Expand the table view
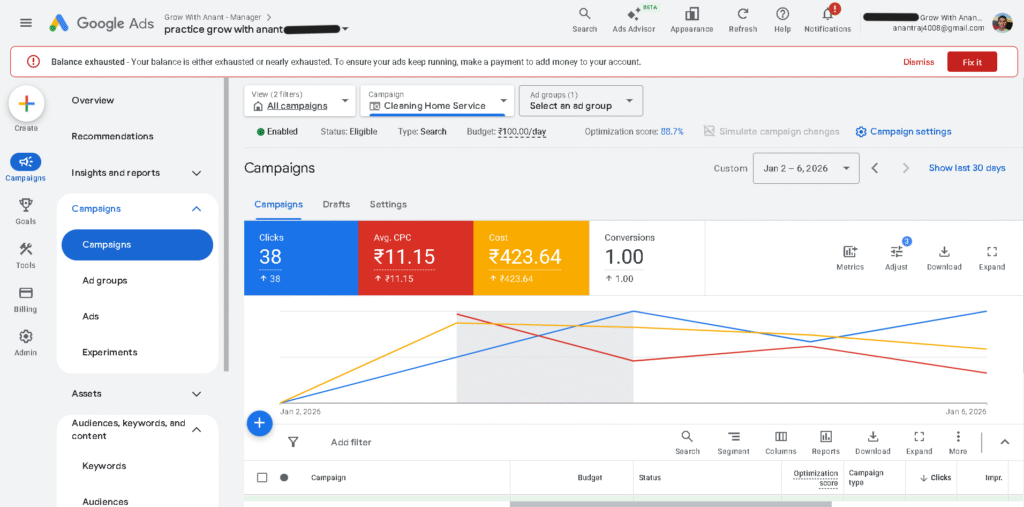 pyautogui.click(x=919, y=443)
